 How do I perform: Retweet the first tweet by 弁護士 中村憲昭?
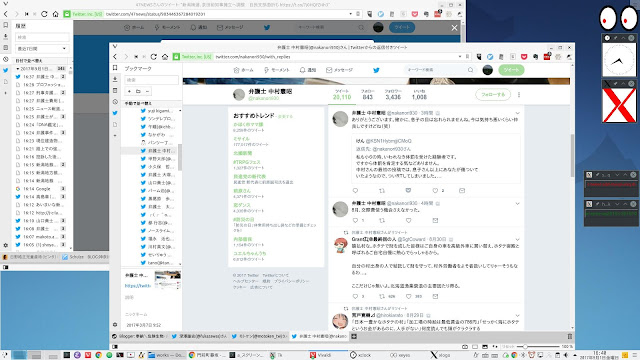coord(382,191)
